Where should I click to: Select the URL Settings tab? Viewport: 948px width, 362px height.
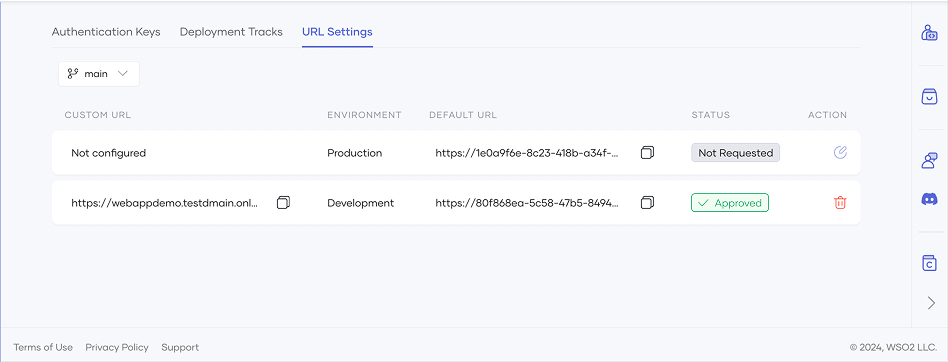point(337,32)
